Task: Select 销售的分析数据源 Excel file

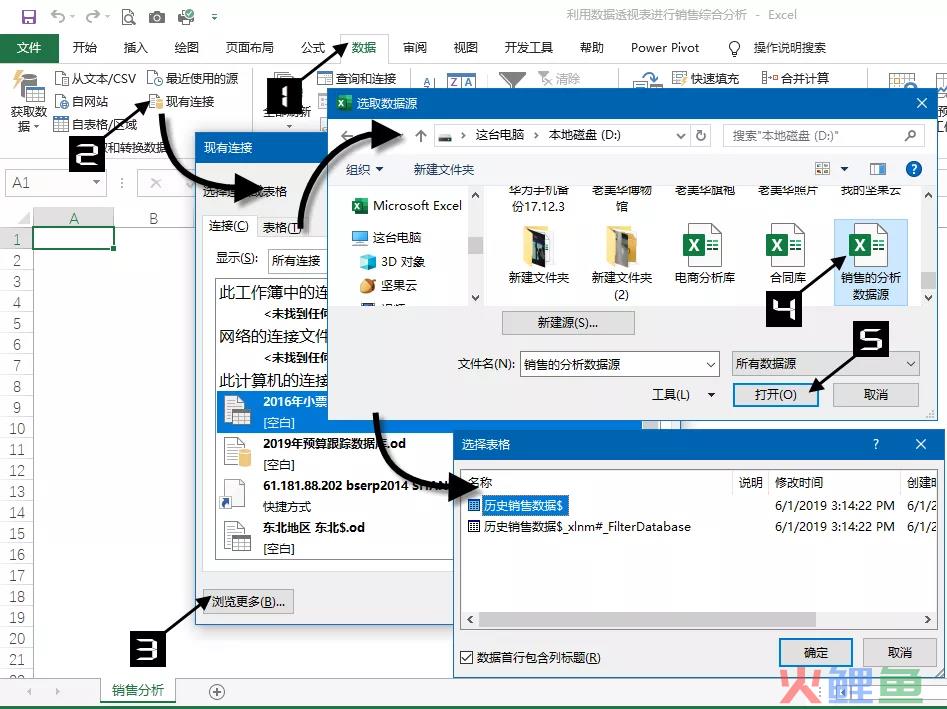Action: [x=870, y=261]
